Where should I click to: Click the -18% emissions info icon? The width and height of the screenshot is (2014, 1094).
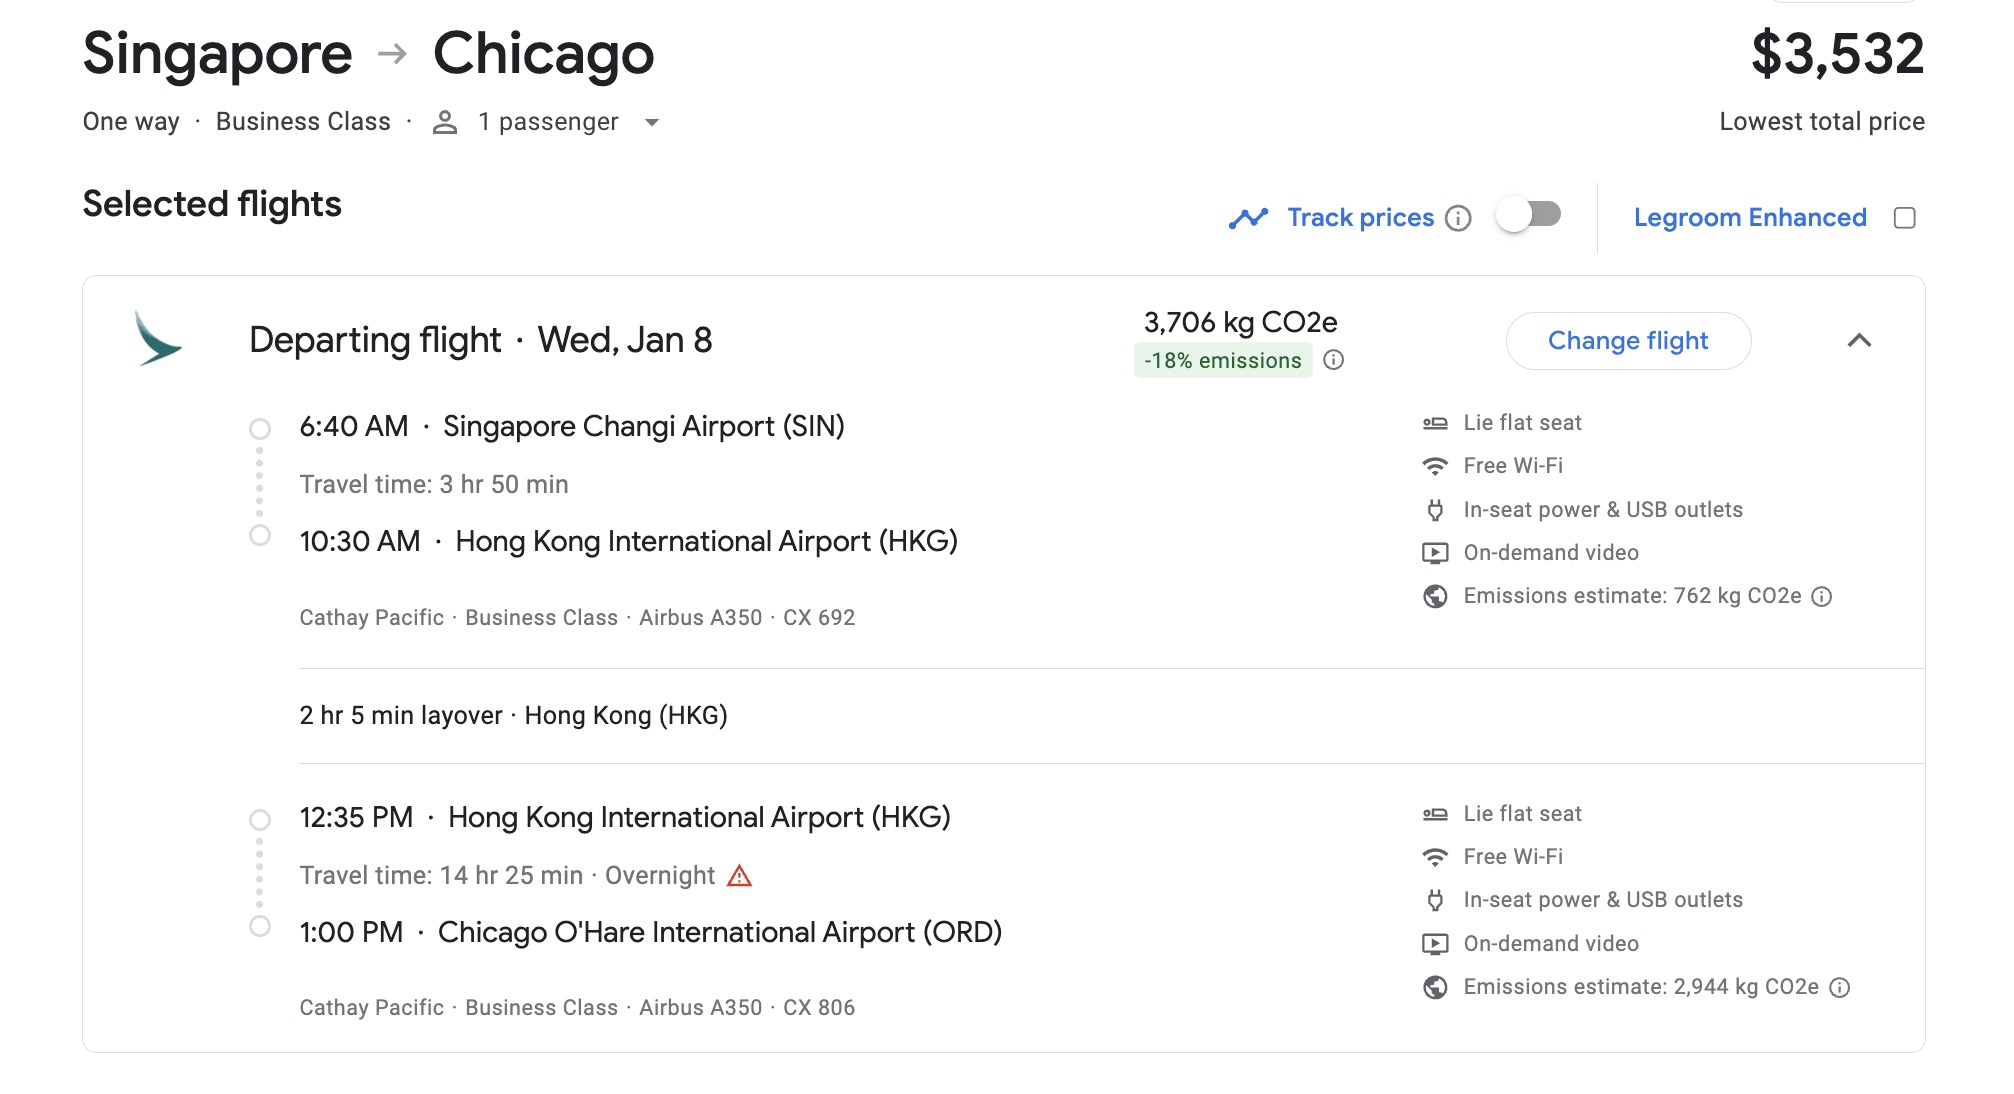pos(1334,360)
